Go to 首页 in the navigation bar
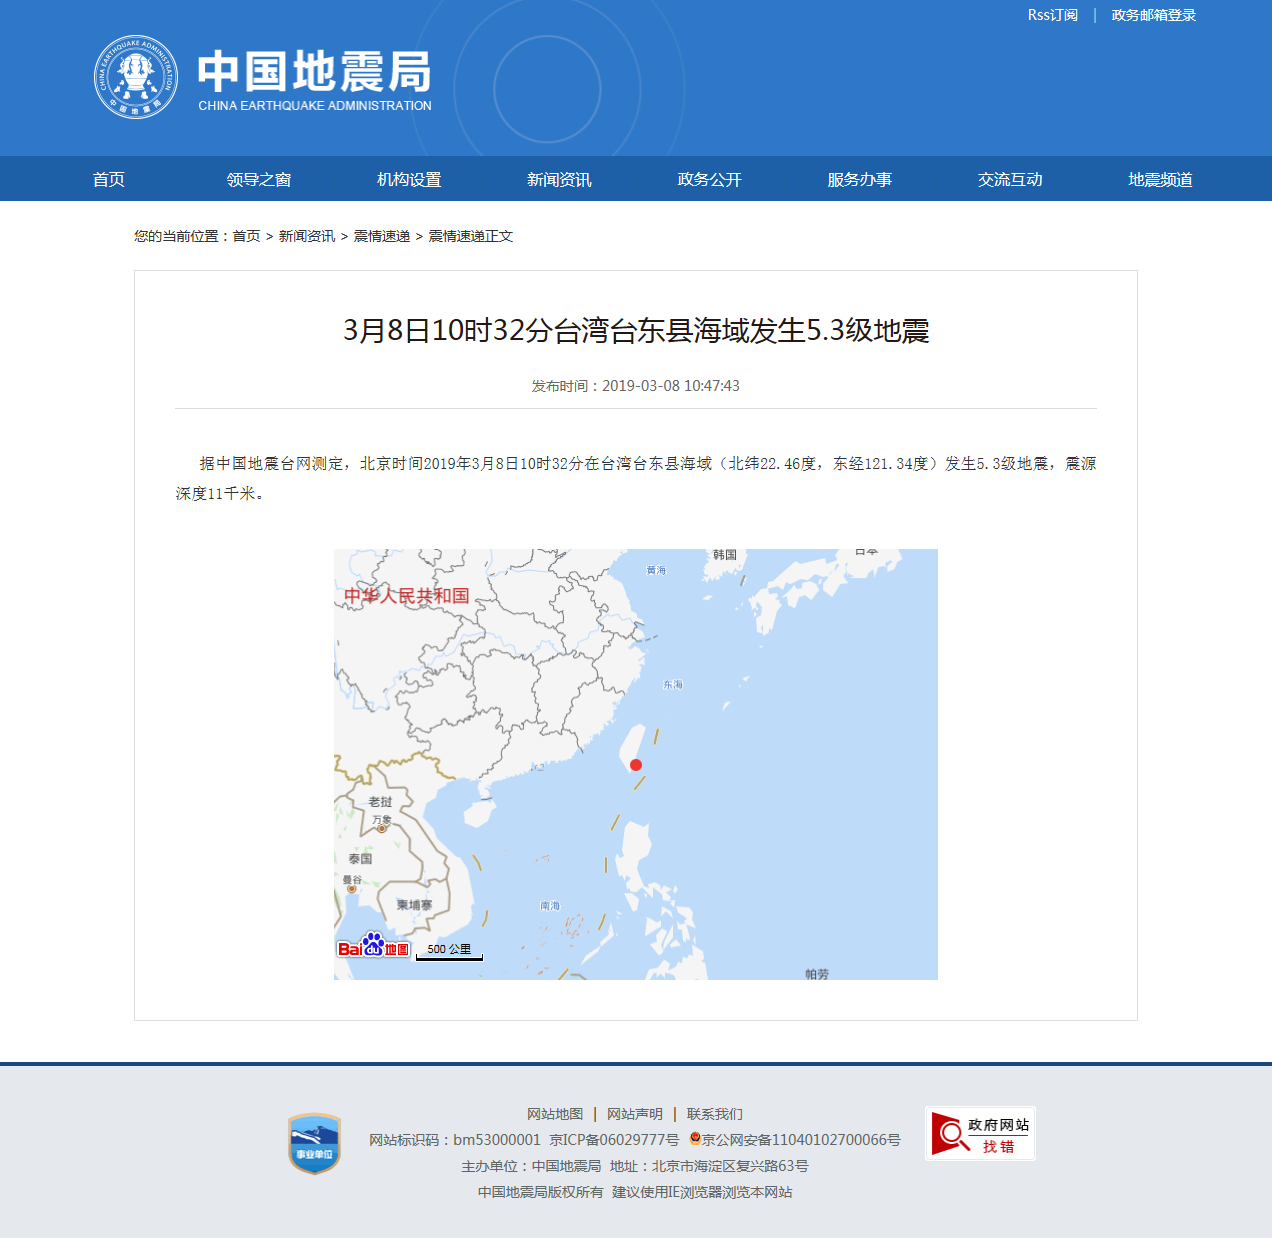The image size is (1272, 1238). tap(109, 179)
